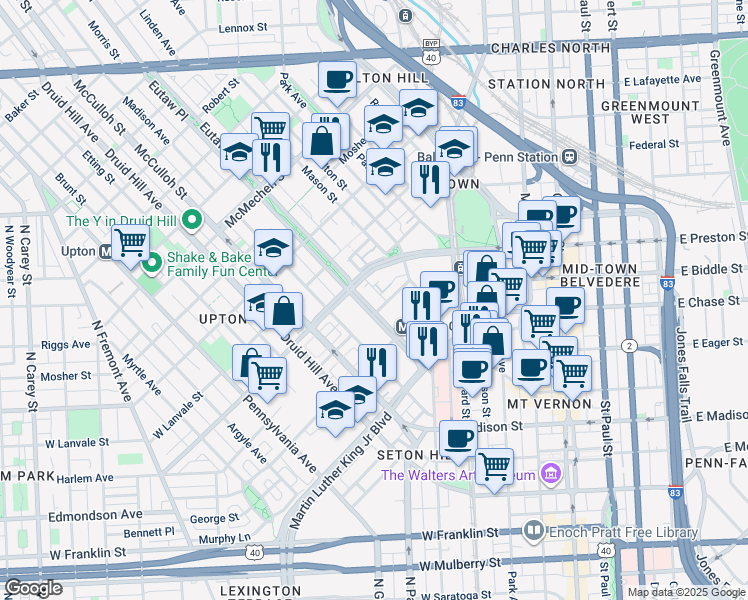Click the coffee cup marker near Bolton Hill
This screenshot has height=600, width=748.
(x=337, y=83)
